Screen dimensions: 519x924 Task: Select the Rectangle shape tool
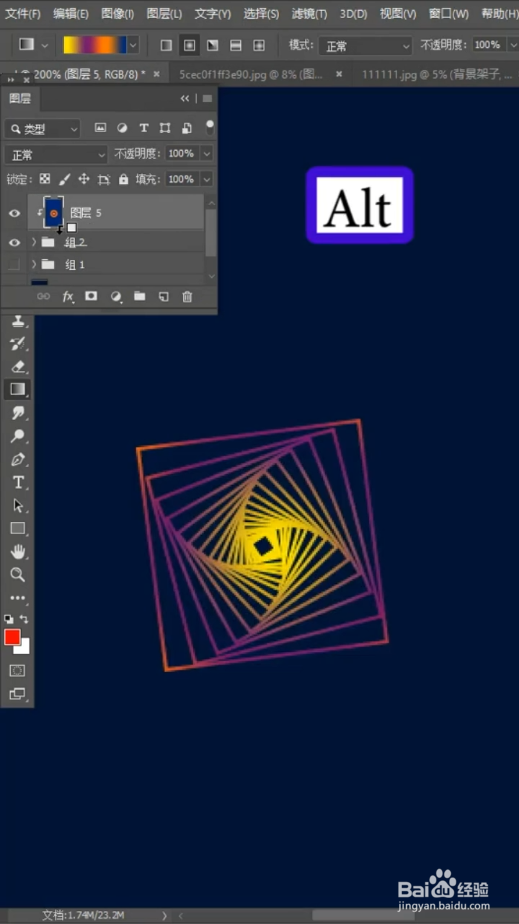18,529
